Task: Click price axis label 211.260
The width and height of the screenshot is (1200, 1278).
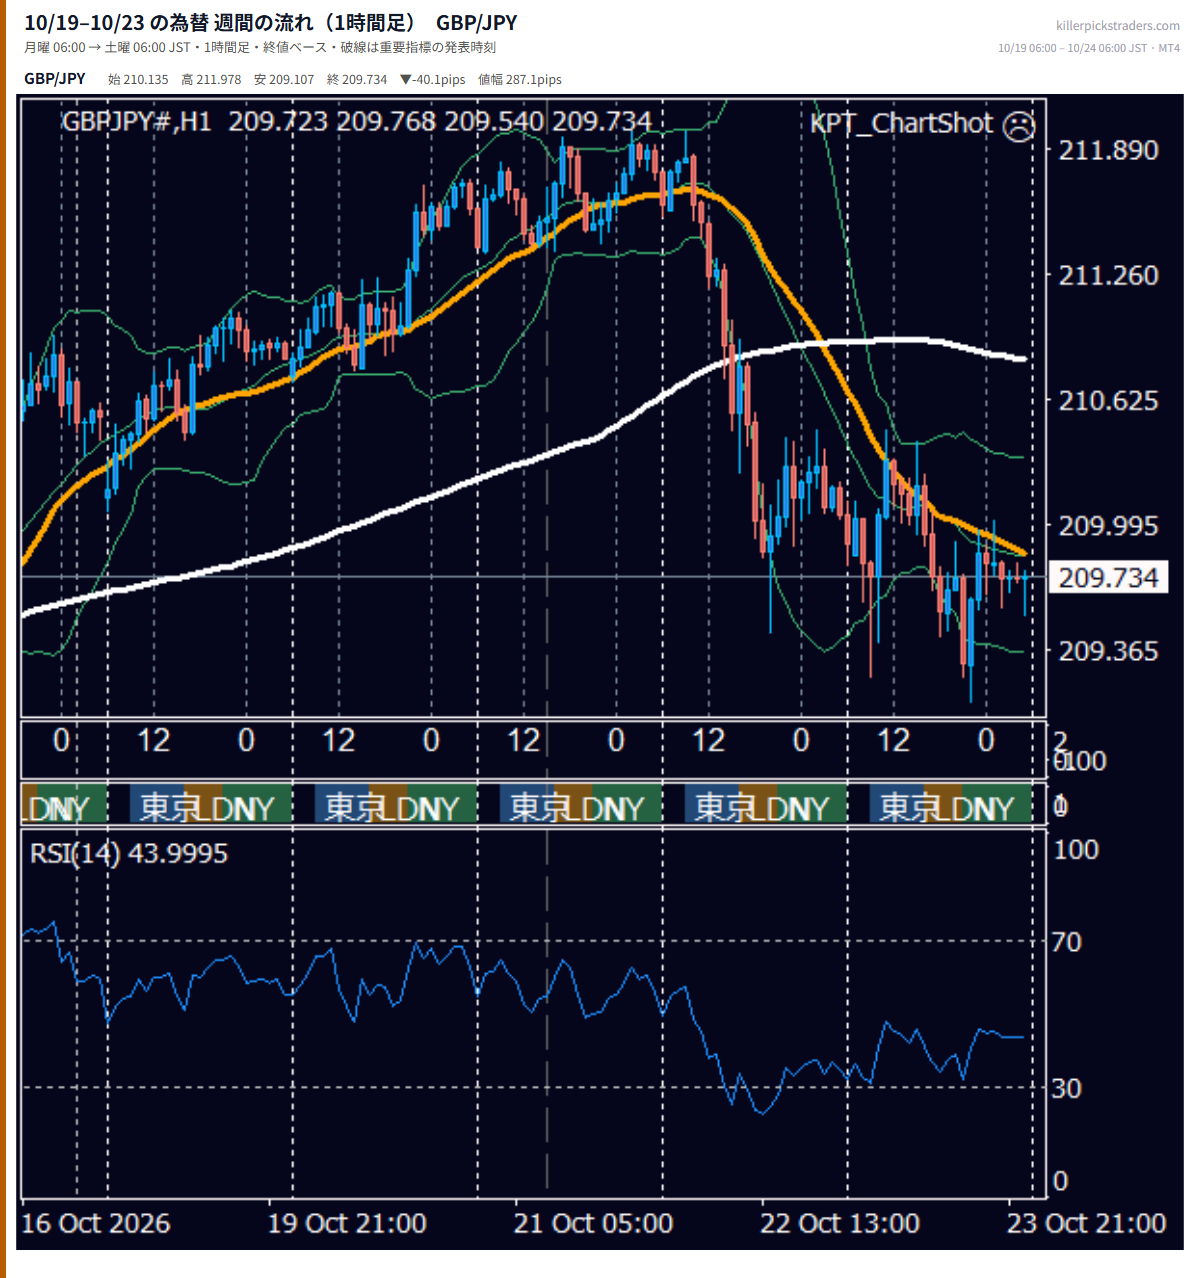Action: (x=1108, y=275)
